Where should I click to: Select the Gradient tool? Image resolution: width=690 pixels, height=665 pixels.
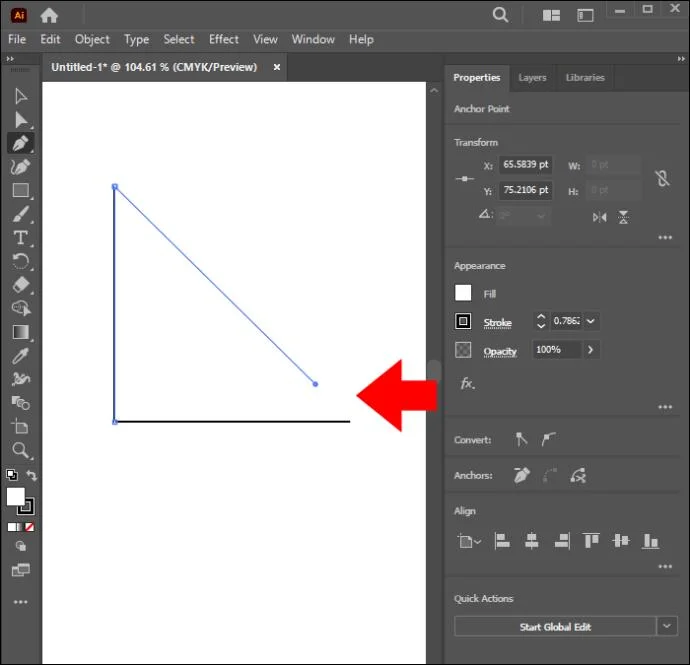click(x=21, y=332)
